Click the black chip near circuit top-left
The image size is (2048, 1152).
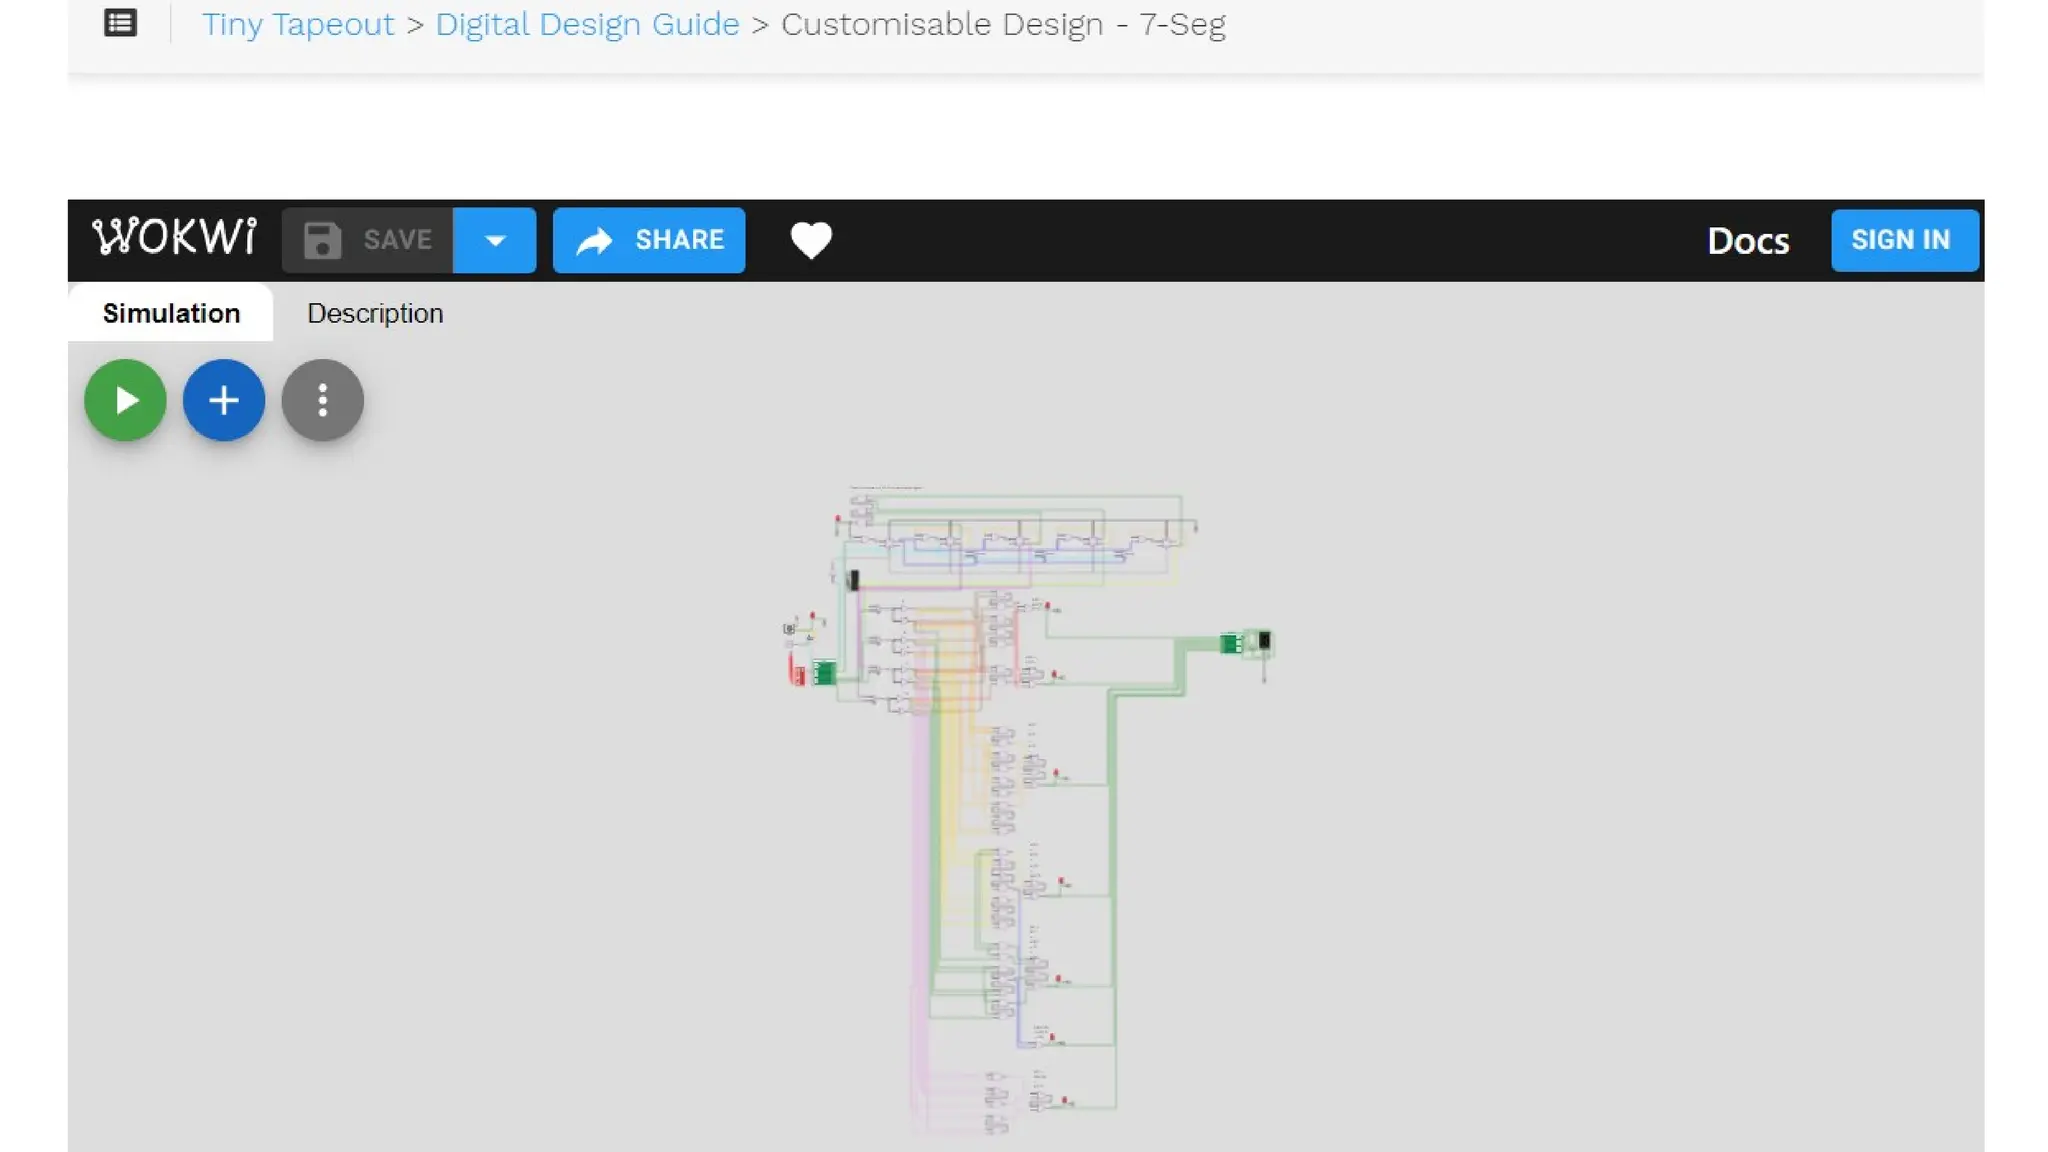[x=853, y=580]
